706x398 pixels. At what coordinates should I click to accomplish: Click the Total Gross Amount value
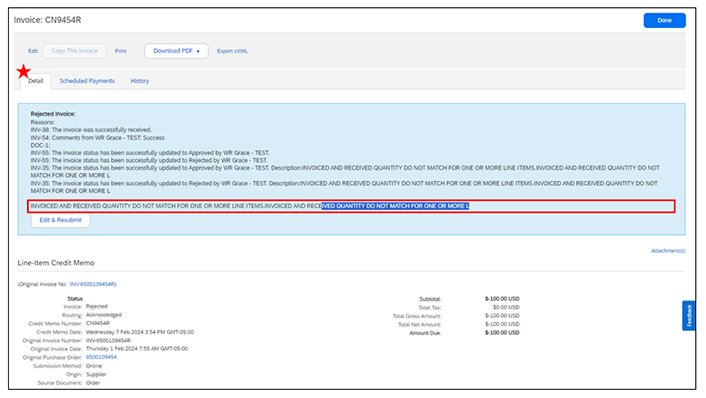[502, 316]
